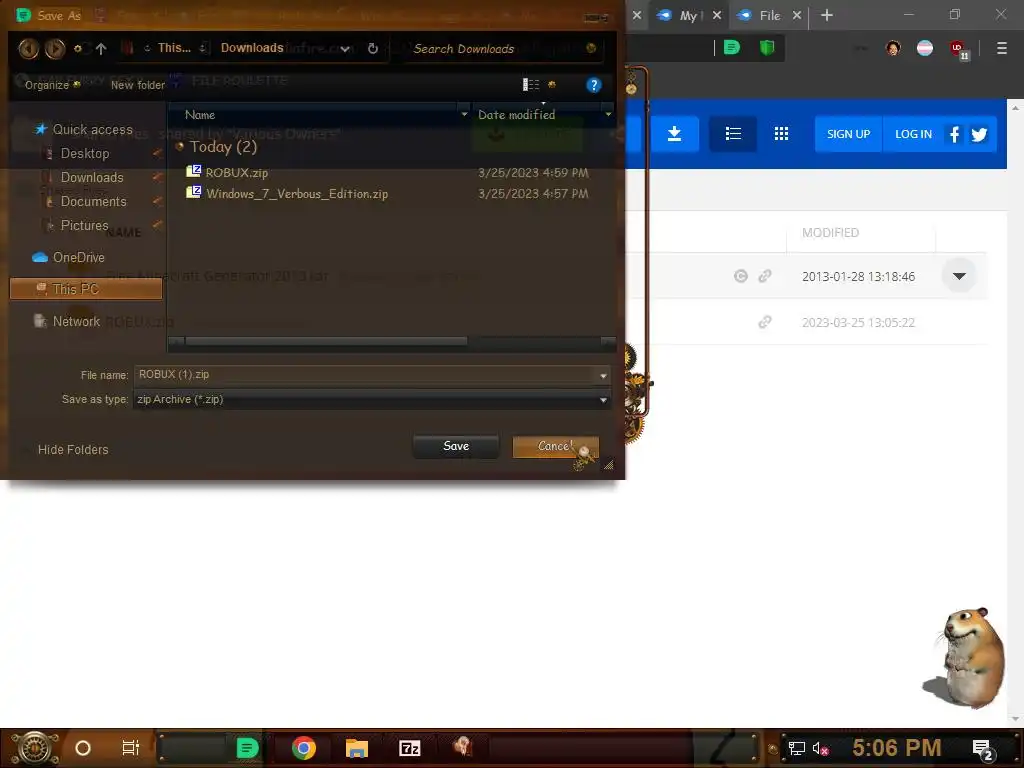Open Task View on the taskbar
1024x768 pixels.
click(131, 748)
